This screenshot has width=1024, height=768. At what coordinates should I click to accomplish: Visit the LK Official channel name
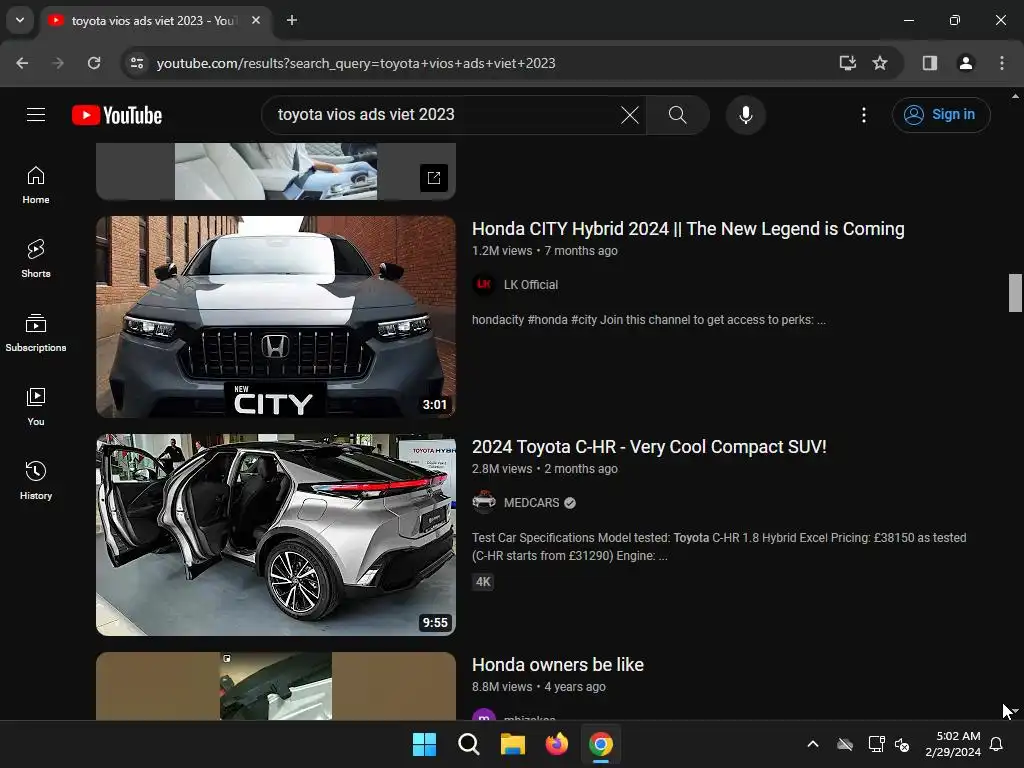531,285
